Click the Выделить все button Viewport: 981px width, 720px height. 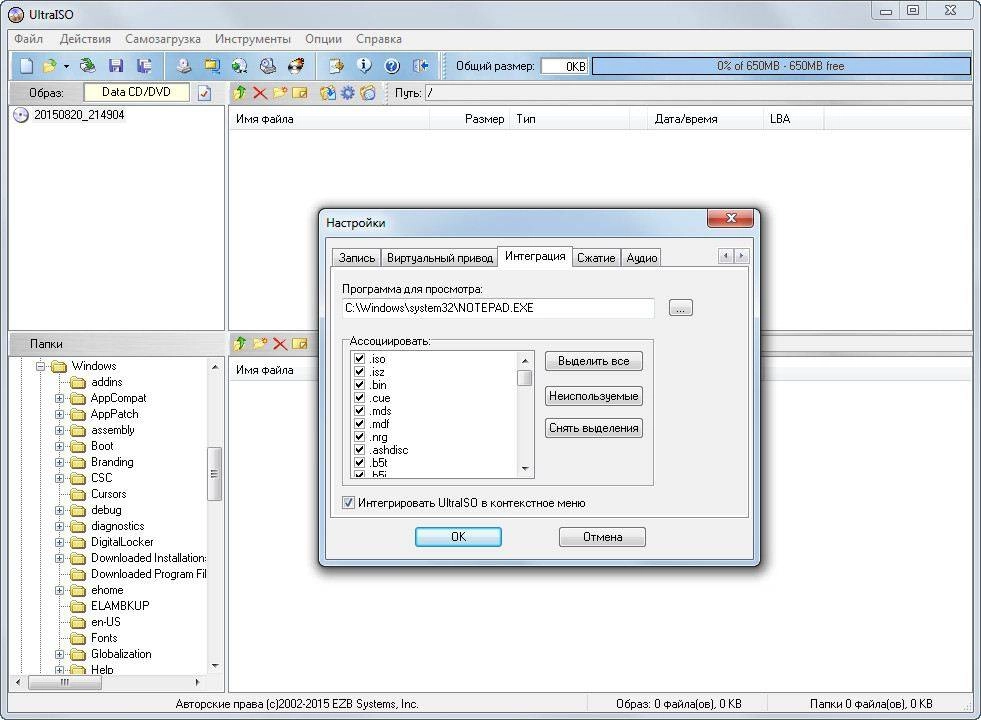(594, 361)
